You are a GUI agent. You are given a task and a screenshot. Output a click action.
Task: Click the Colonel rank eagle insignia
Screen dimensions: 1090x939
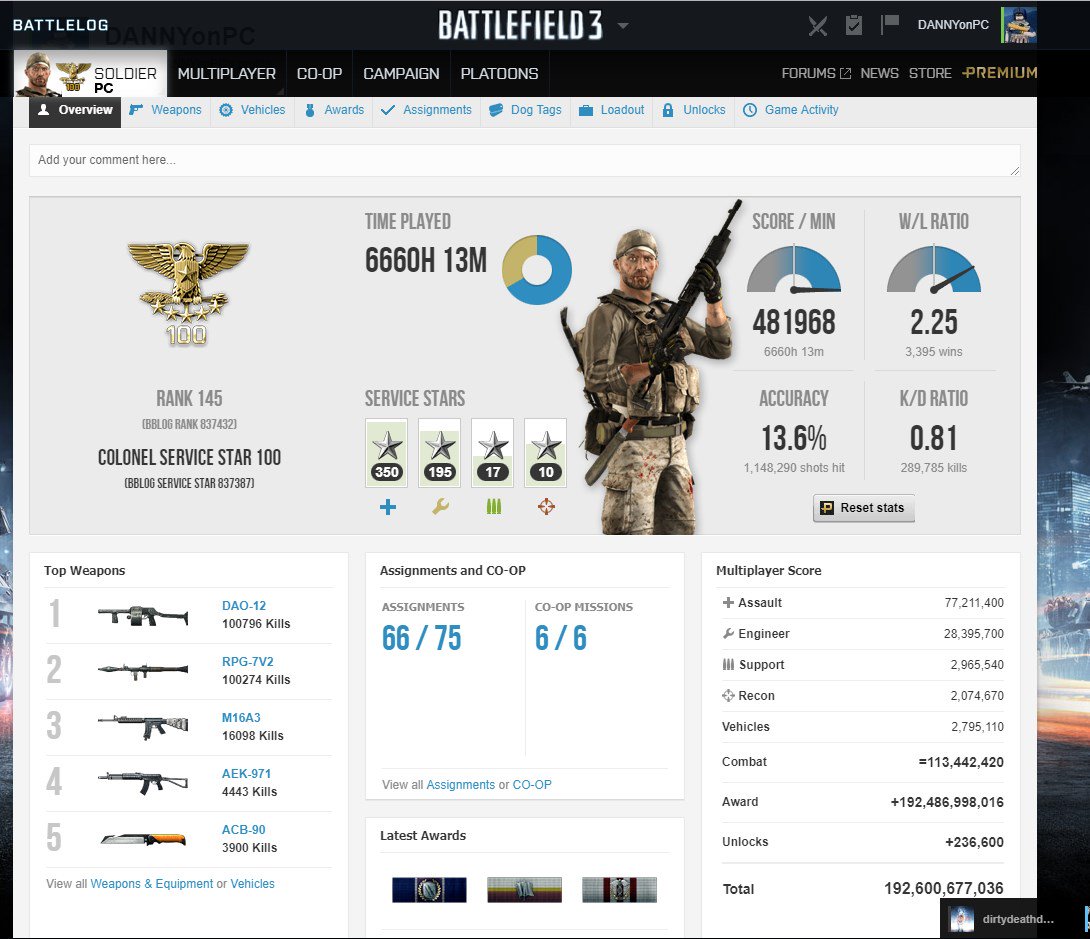pyautogui.click(x=187, y=292)
